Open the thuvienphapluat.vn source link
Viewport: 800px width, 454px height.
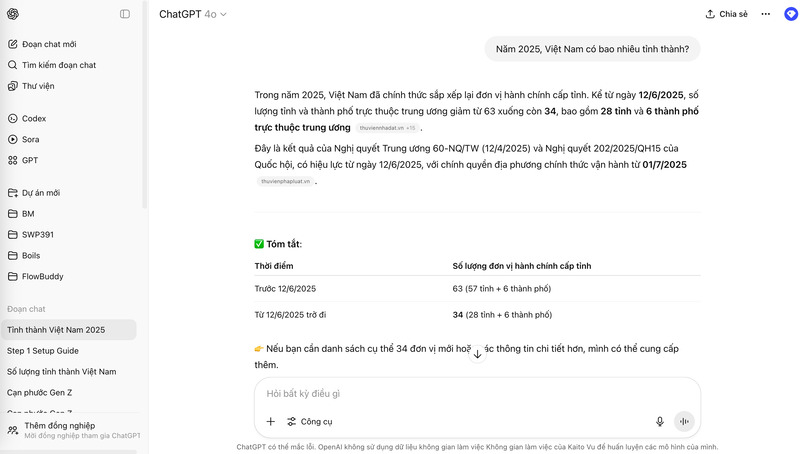(286, 182)
